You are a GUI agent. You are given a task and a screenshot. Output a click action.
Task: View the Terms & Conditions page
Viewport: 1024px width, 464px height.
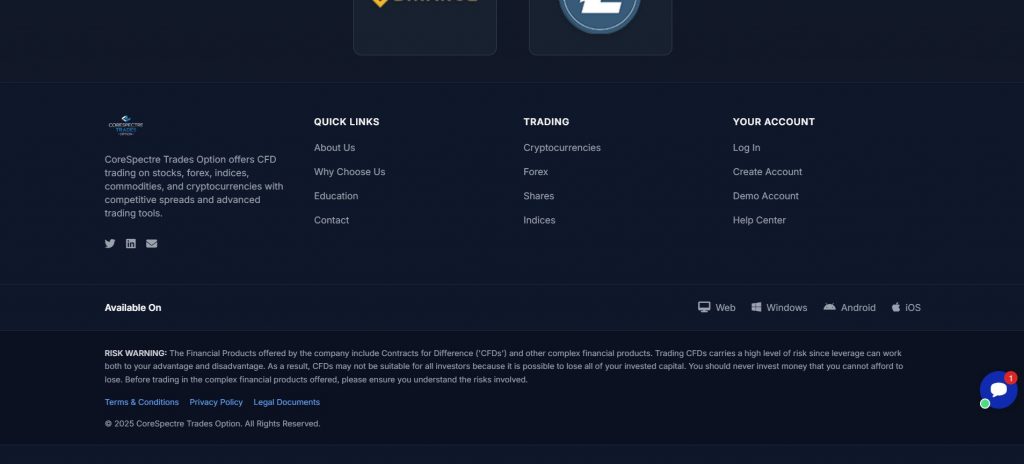[142, 402]
